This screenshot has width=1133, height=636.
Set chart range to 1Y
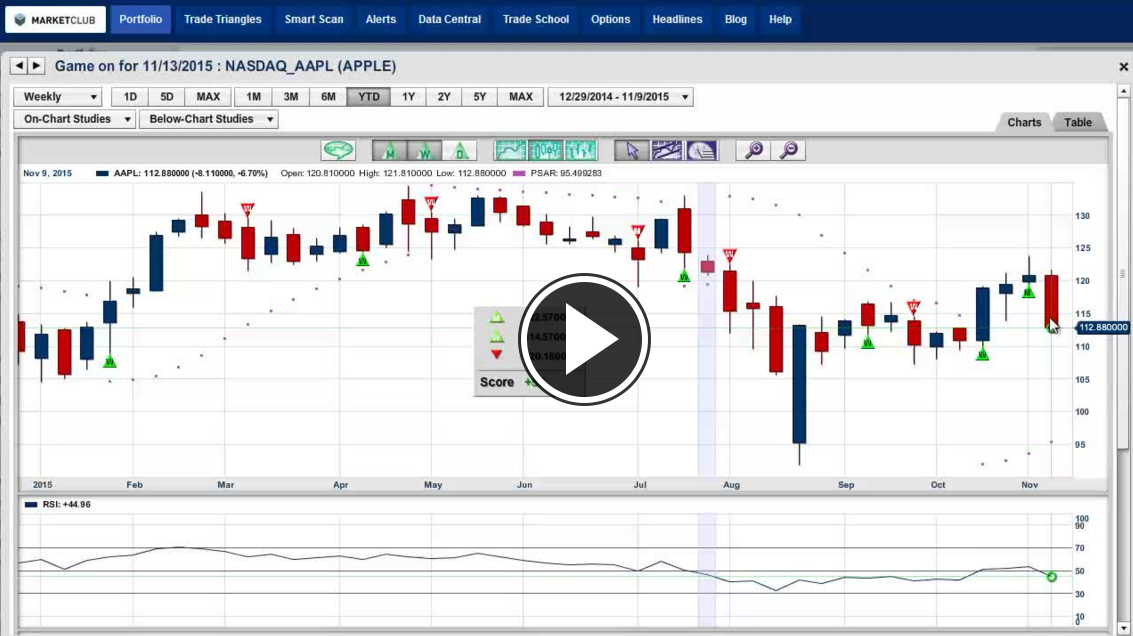[408, 97]
